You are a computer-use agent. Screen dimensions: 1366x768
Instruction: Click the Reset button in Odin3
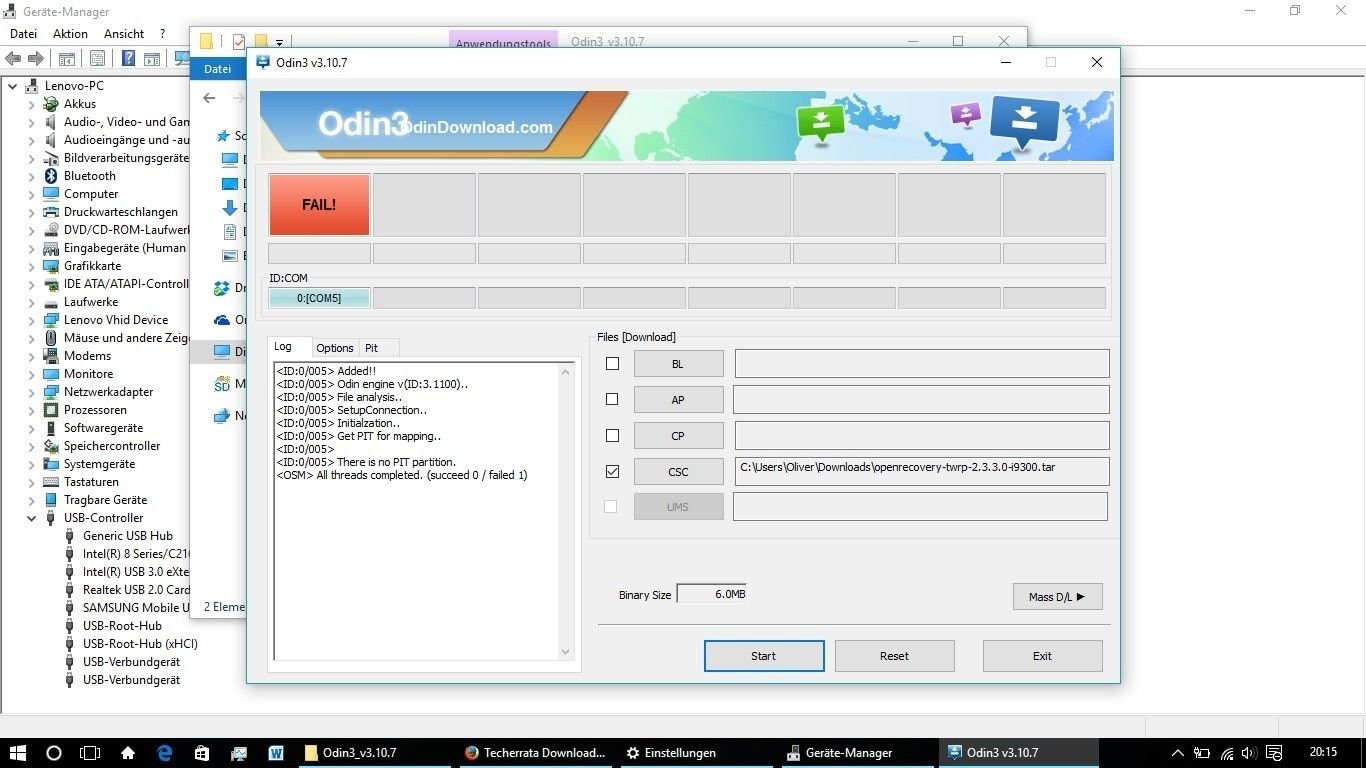click(895, 656)
